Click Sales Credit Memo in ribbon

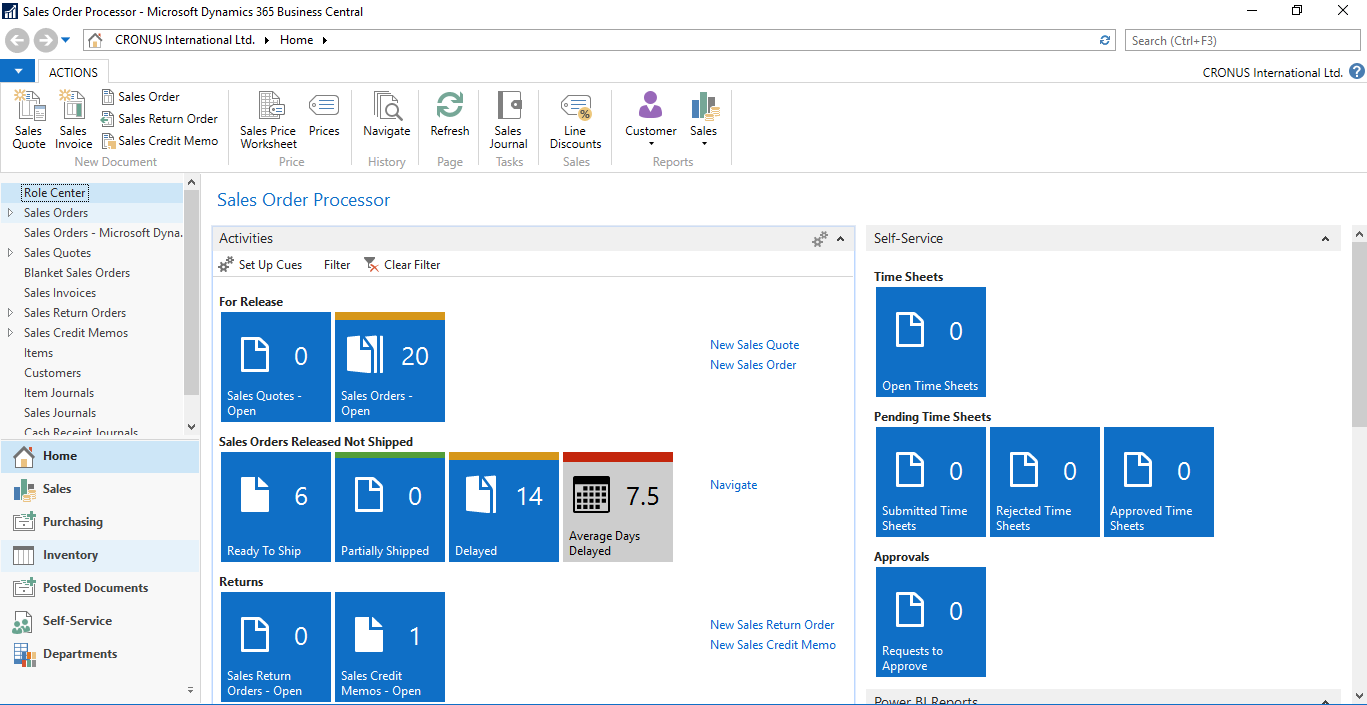coord(160,141)
